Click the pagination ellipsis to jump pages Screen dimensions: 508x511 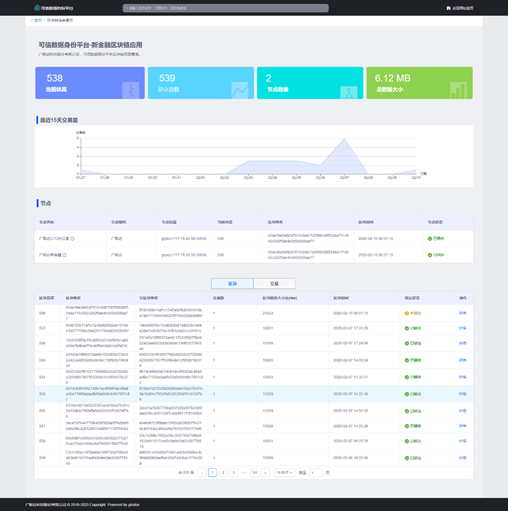point(244,473)
